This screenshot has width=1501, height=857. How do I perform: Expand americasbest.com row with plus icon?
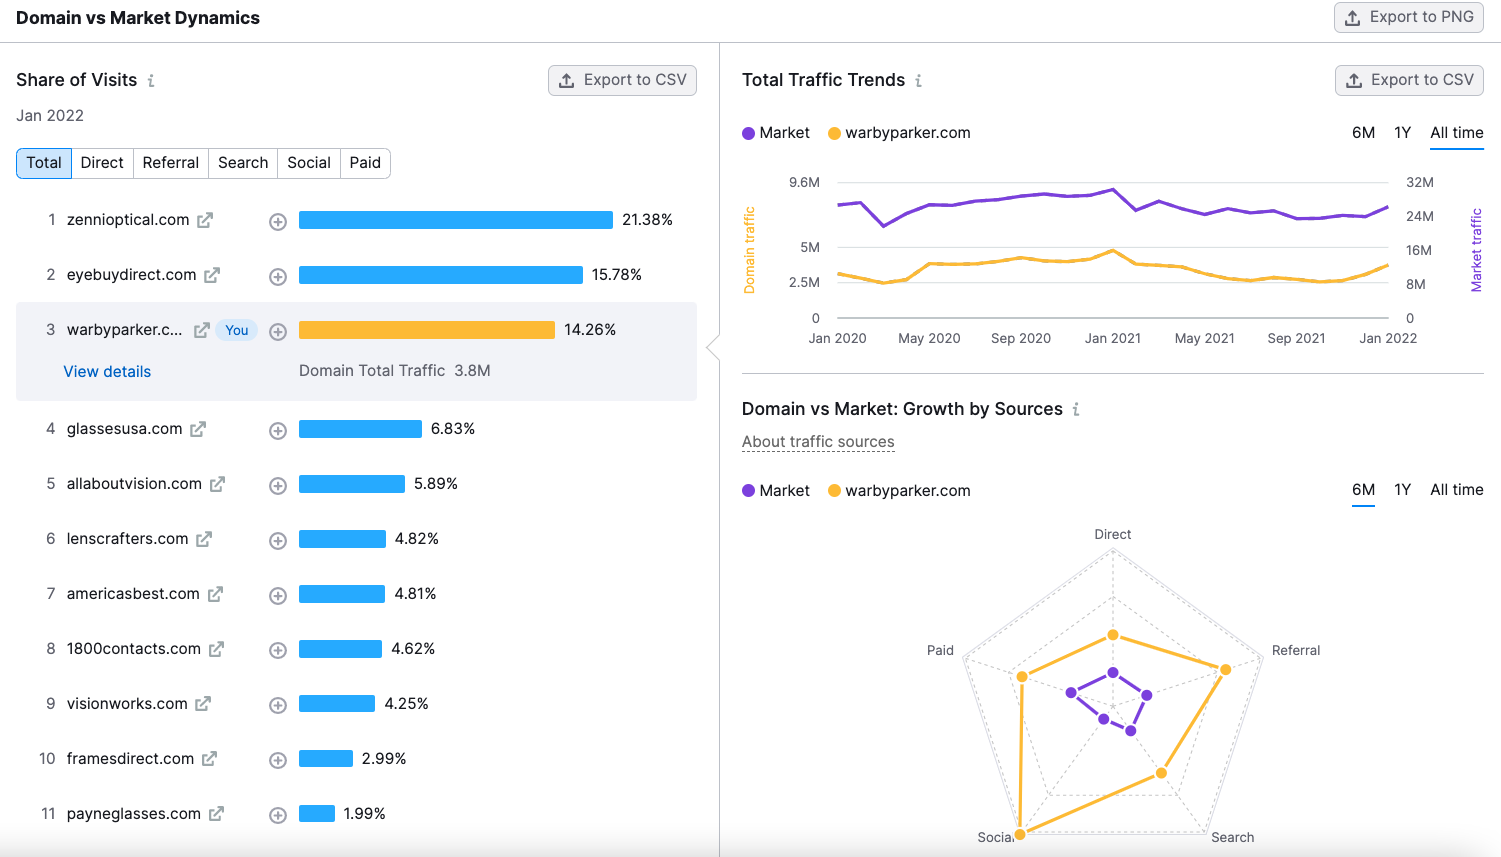[x=278, y=596]
